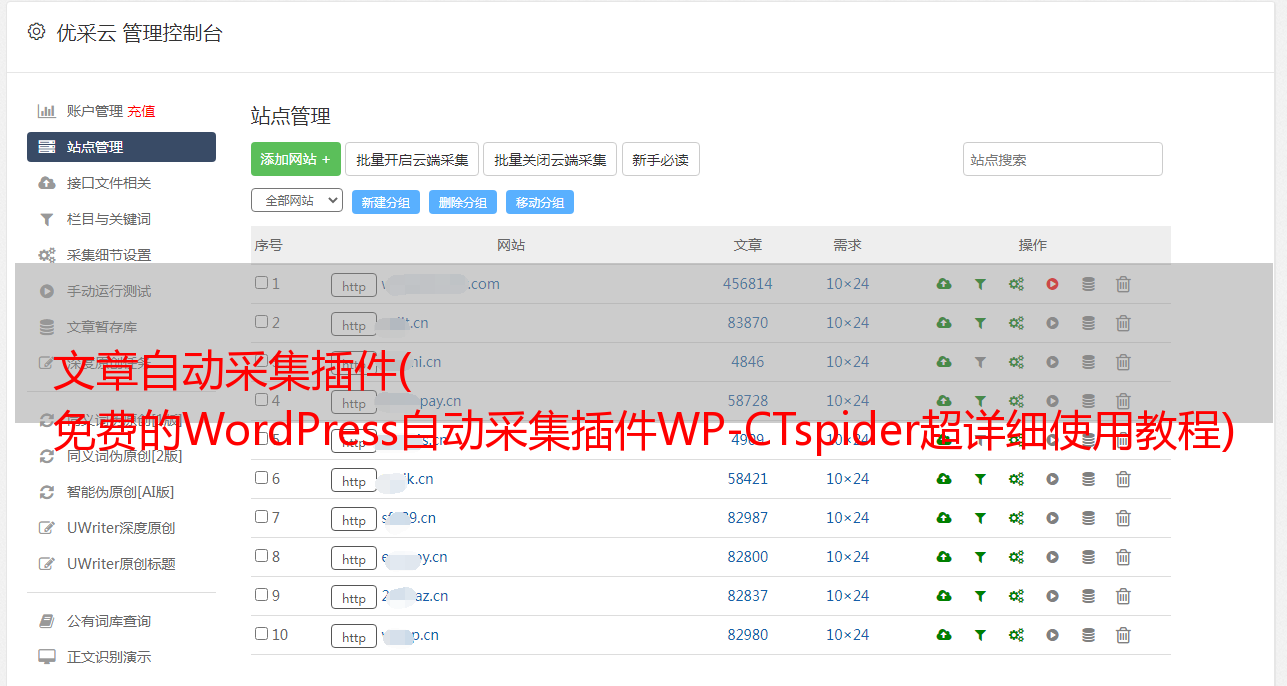This screenshot has height=686, width=1287.
Task: Tick the checkbox for site row 7
Action: pyautogui.click(x=261, y=517)
